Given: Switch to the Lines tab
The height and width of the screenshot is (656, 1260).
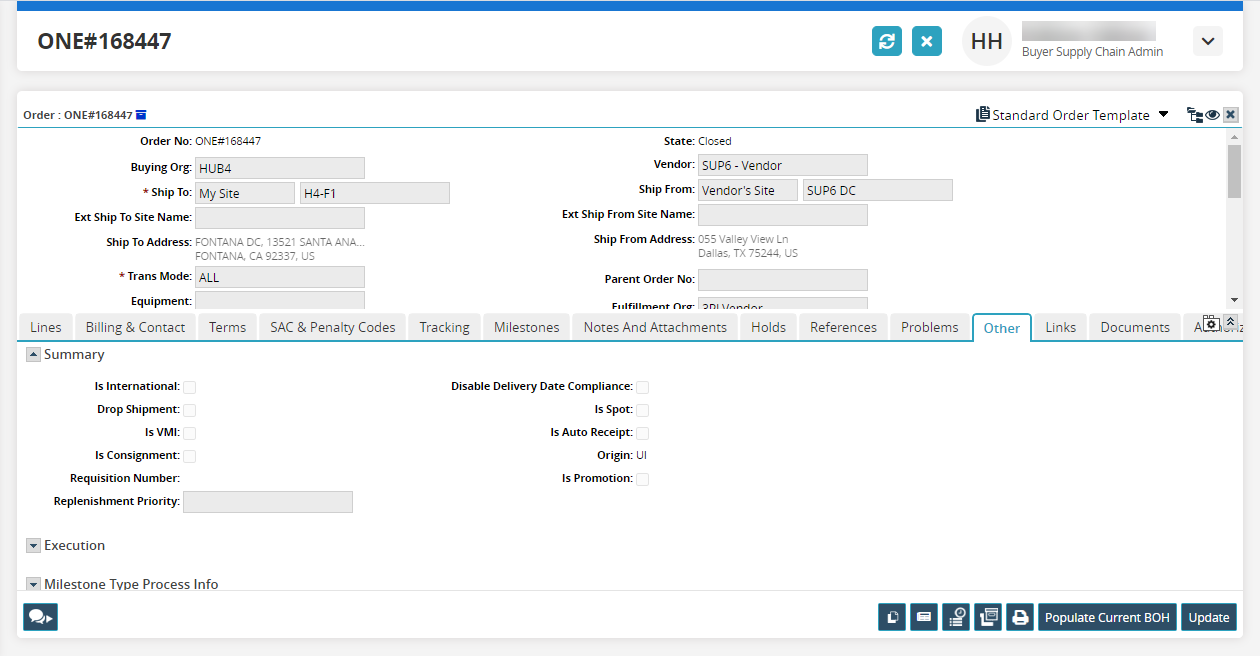Looking at the screenshot, I should 46,327.
